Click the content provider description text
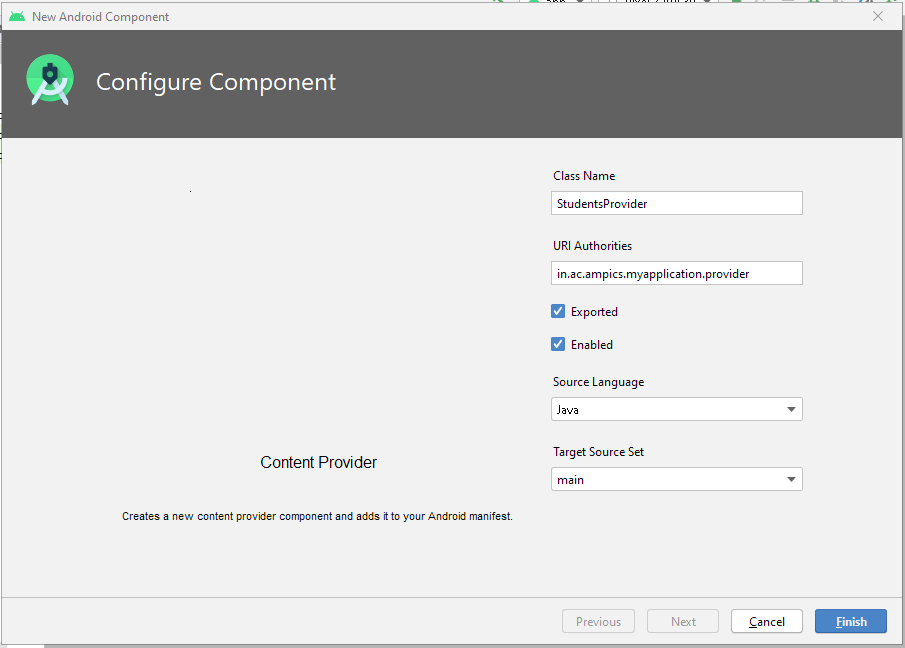Image resolution: width=905 pixels, height=648 pixels. pos(317,516)
